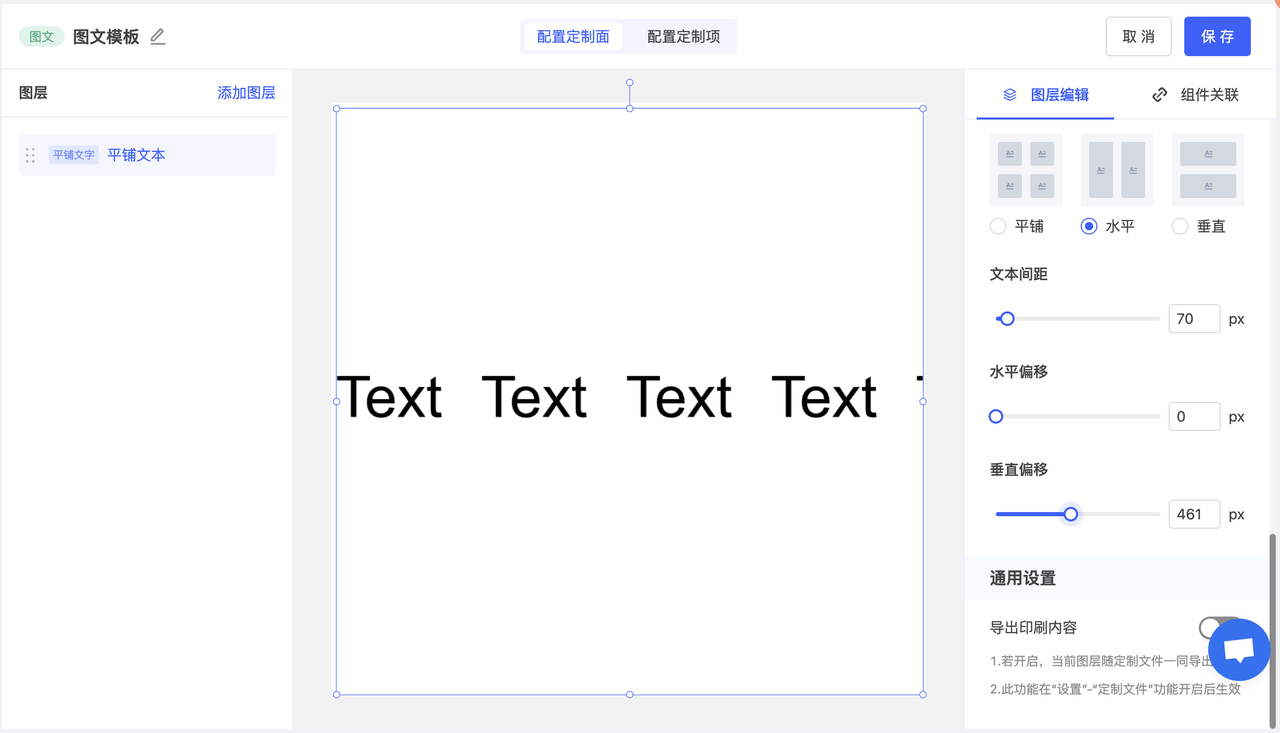Viewport: 1280px width, 733px height.
Task: Click the layers icon in 图层编辑 tab
Action: coord(1010,95)
